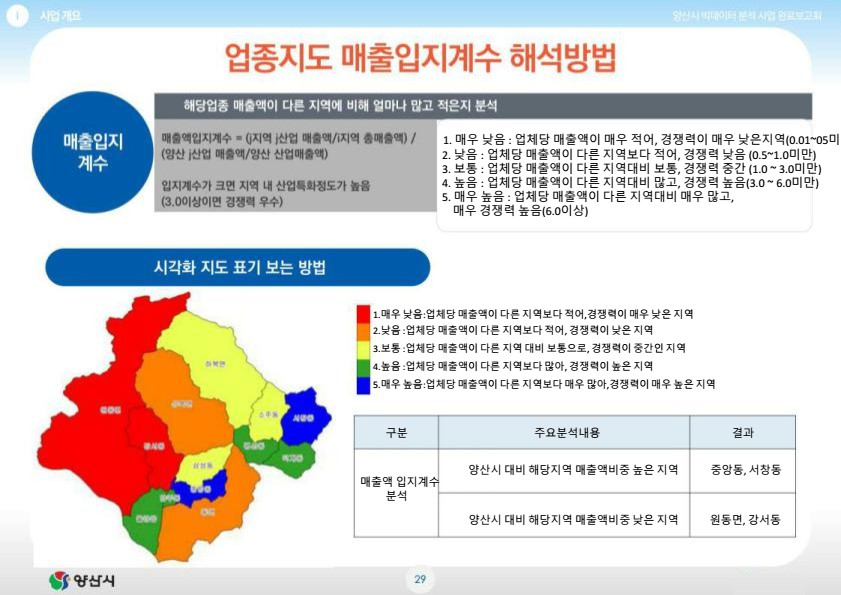Select the line 입지계수가 크면 지역 내 산업특화정도가 높음
Viewport: 841px width, 595px height.
point(265,186)
